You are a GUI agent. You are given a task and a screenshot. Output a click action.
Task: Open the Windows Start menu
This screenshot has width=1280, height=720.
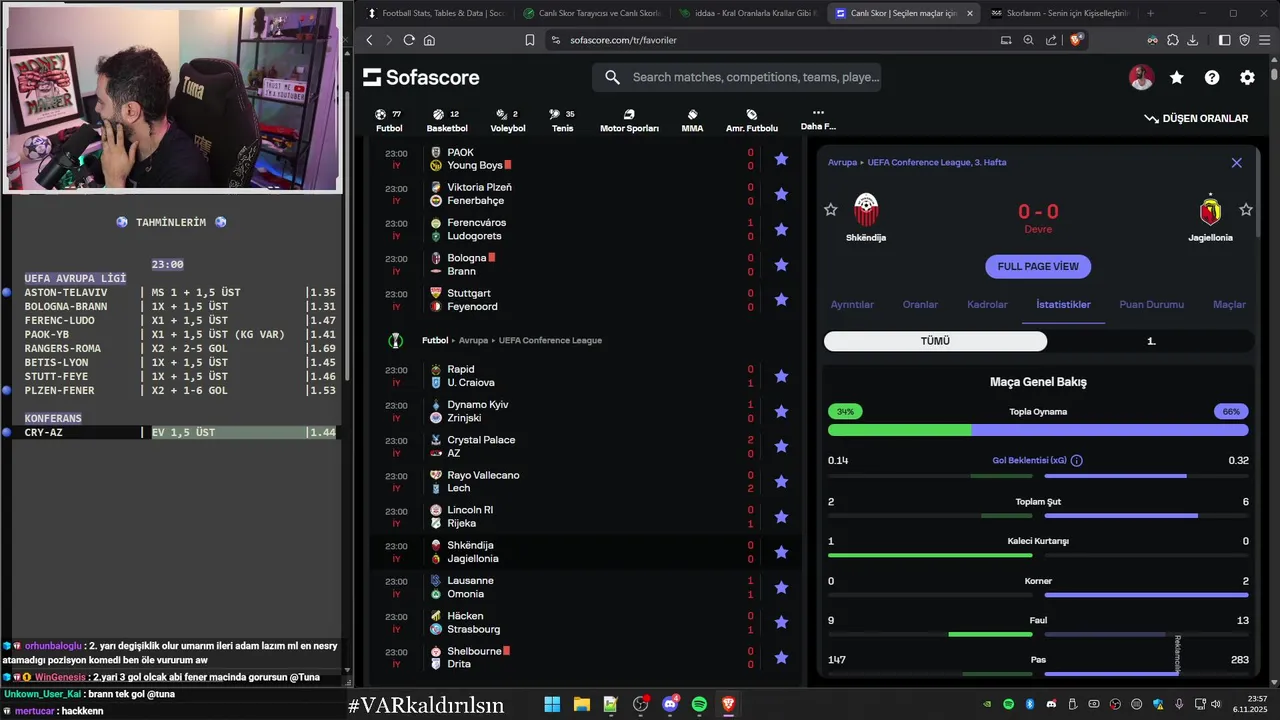(552, 704)
